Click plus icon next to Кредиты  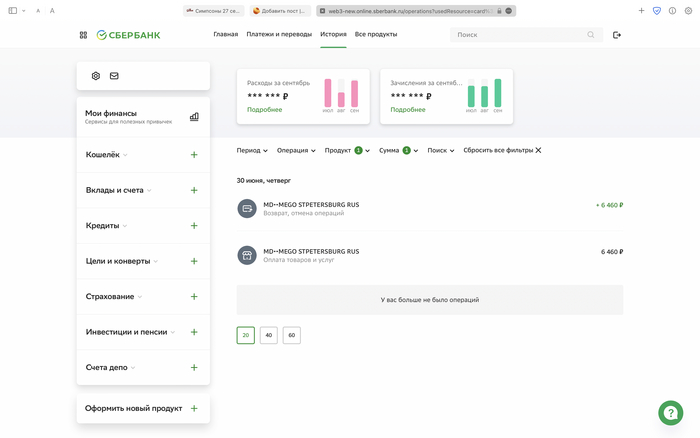click(194, 226)
